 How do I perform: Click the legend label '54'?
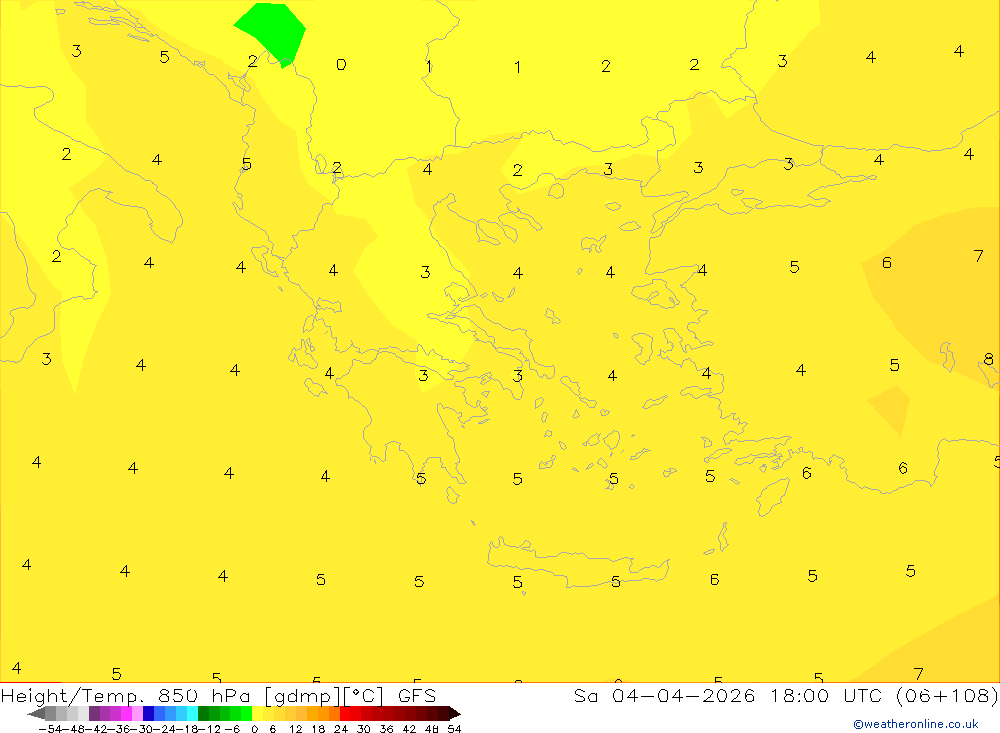coord(454,729)
